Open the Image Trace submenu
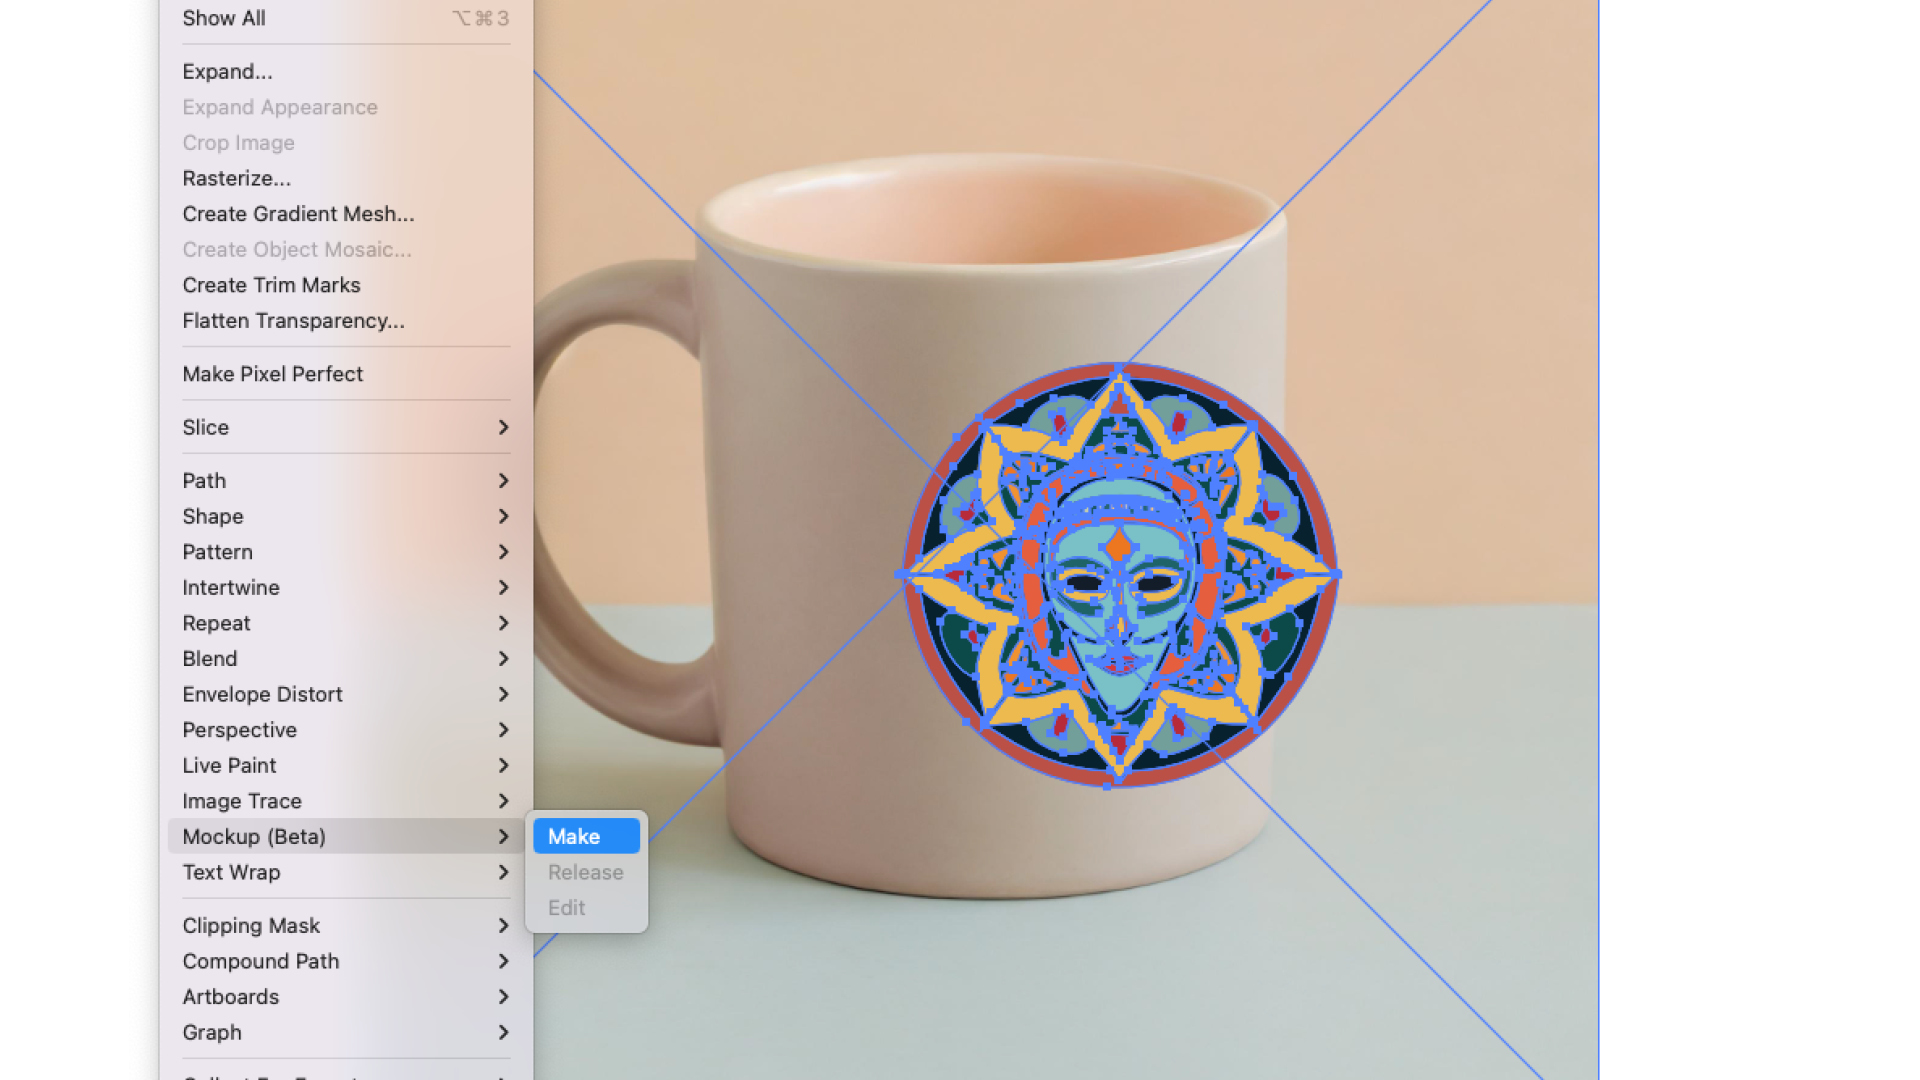1920x1080 pixels. click(x=241, y=800)
